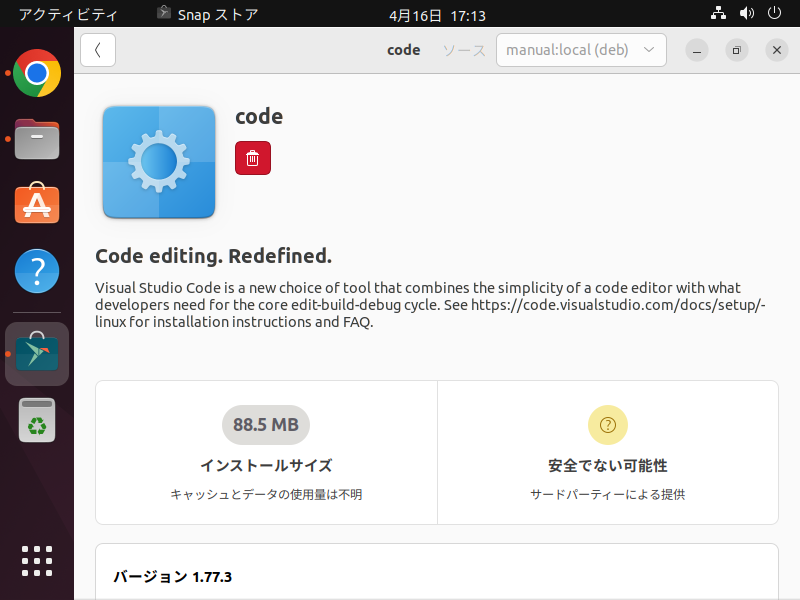The width and height of the screenshot is (800, 600).
Task: Click the volume speaker icon
Action: (x=746, y=13)
